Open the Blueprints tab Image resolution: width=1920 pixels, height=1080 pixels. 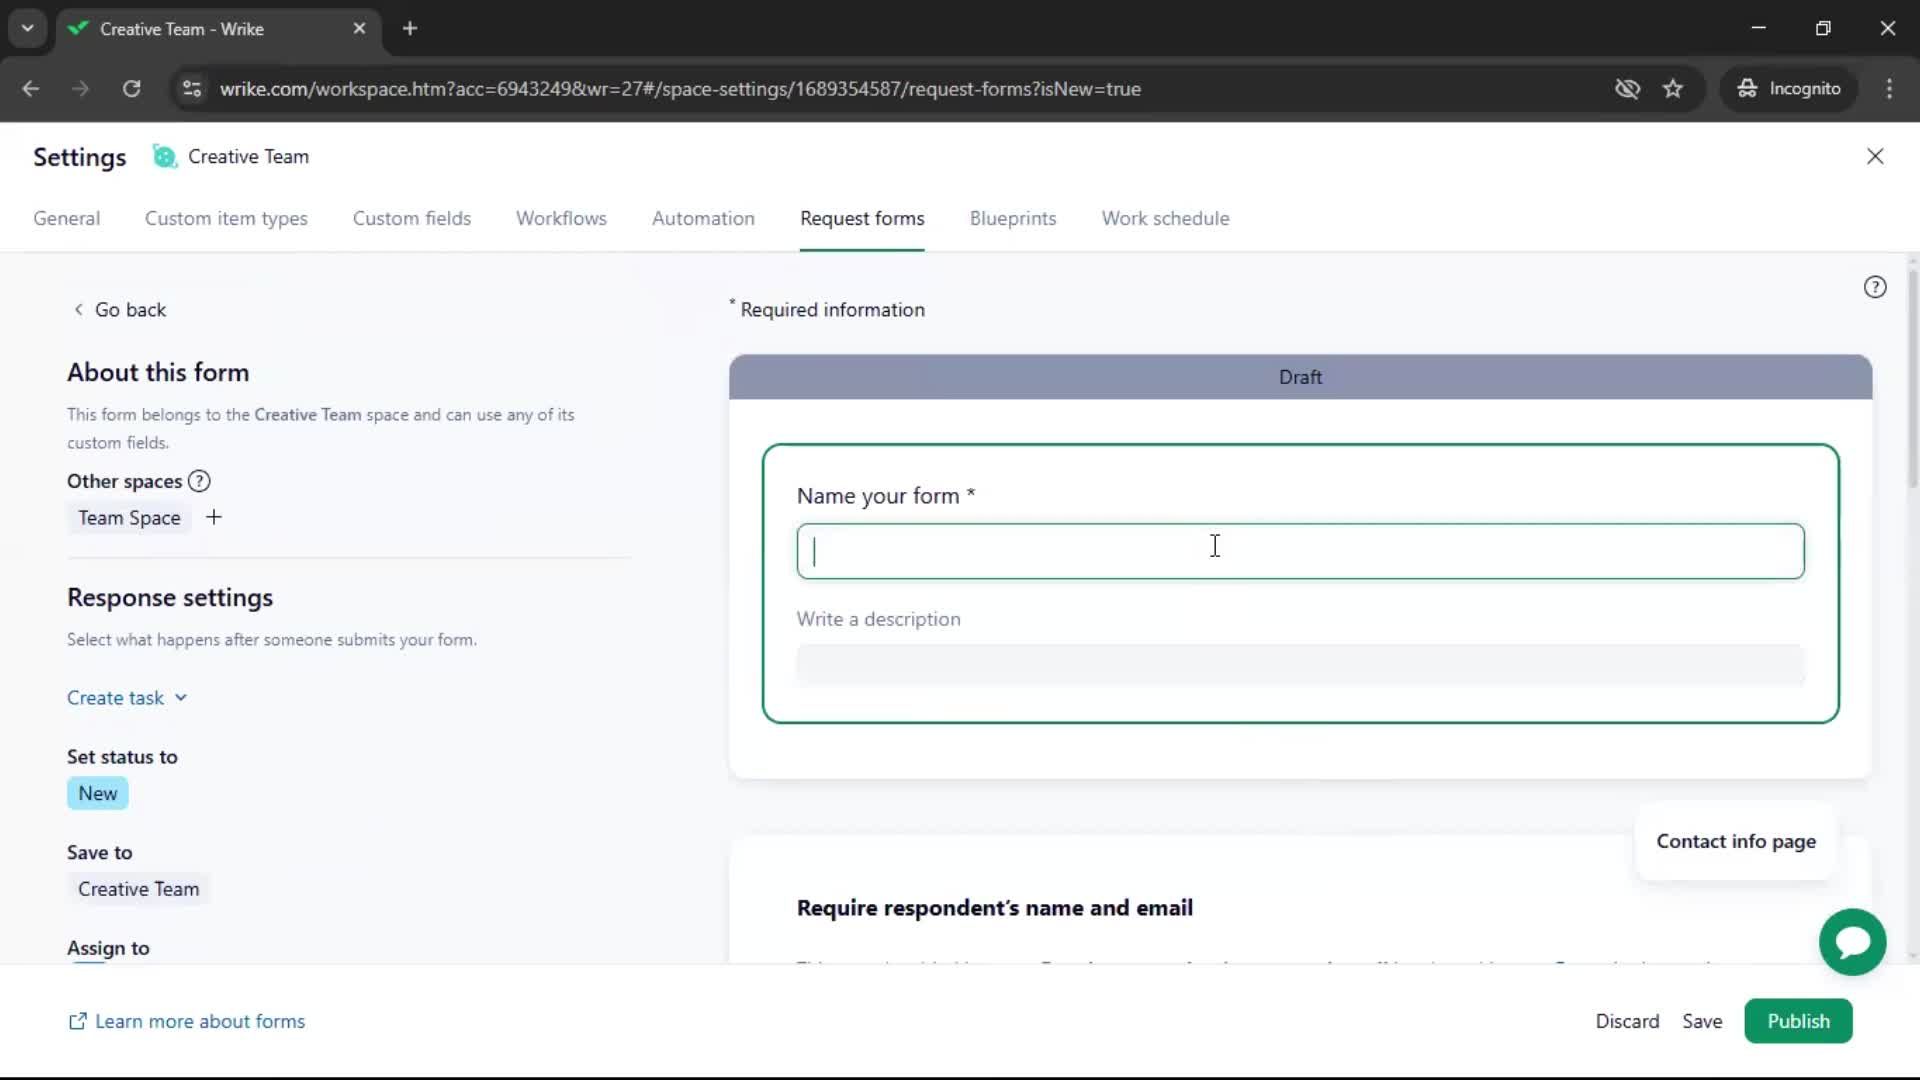point(1013,218)
